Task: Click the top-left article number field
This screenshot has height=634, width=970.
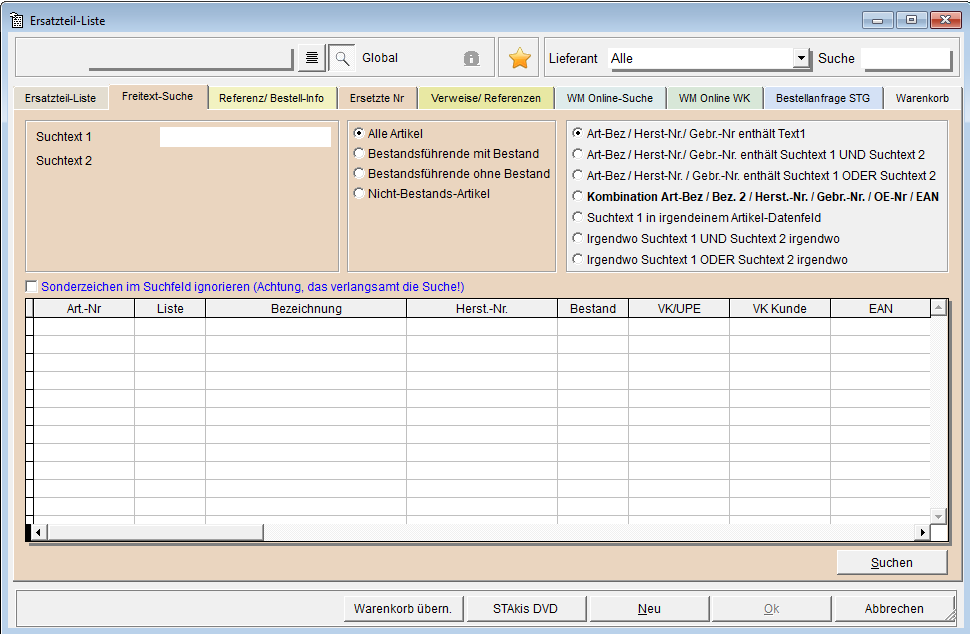Action: [x=191, y=58]
